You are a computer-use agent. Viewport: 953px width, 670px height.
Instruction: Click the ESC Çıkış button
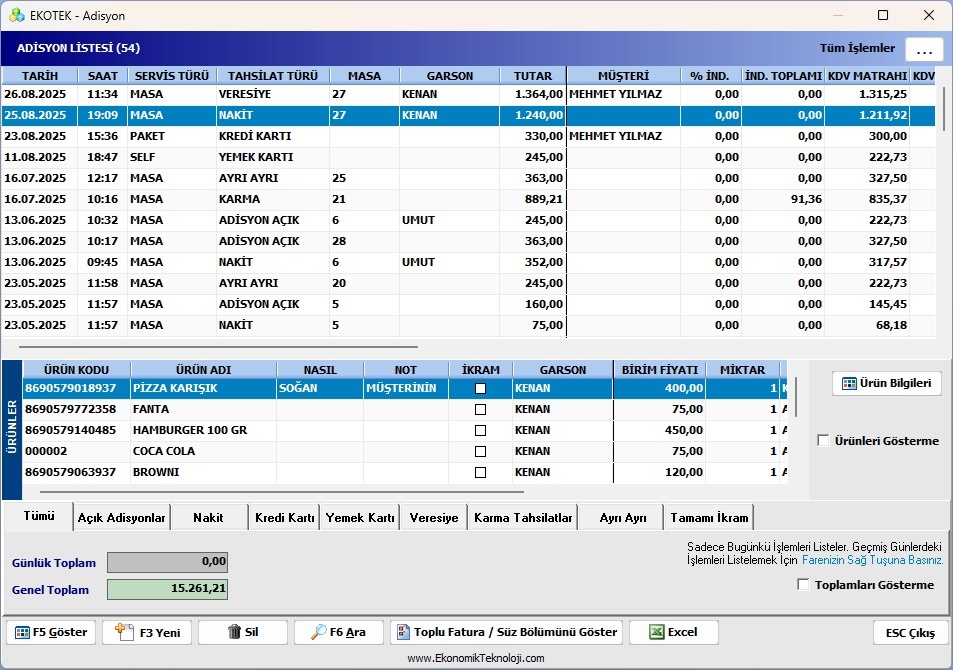click(910, 632)
